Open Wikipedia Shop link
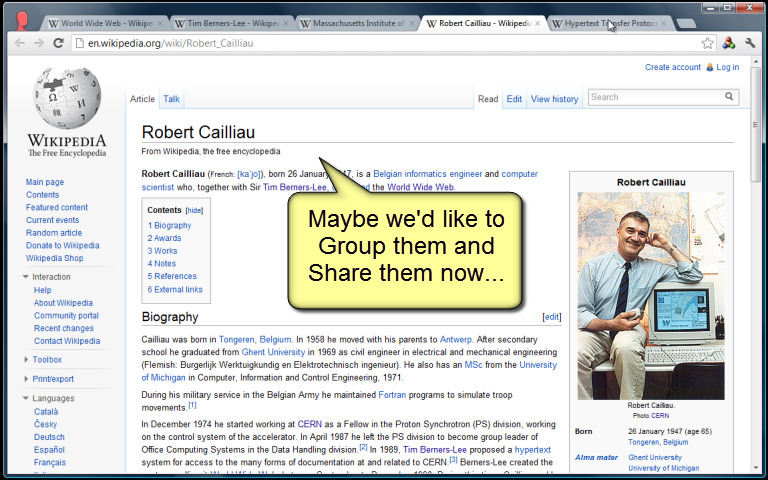Screen dimensions: 768x480 coord(54,258)
